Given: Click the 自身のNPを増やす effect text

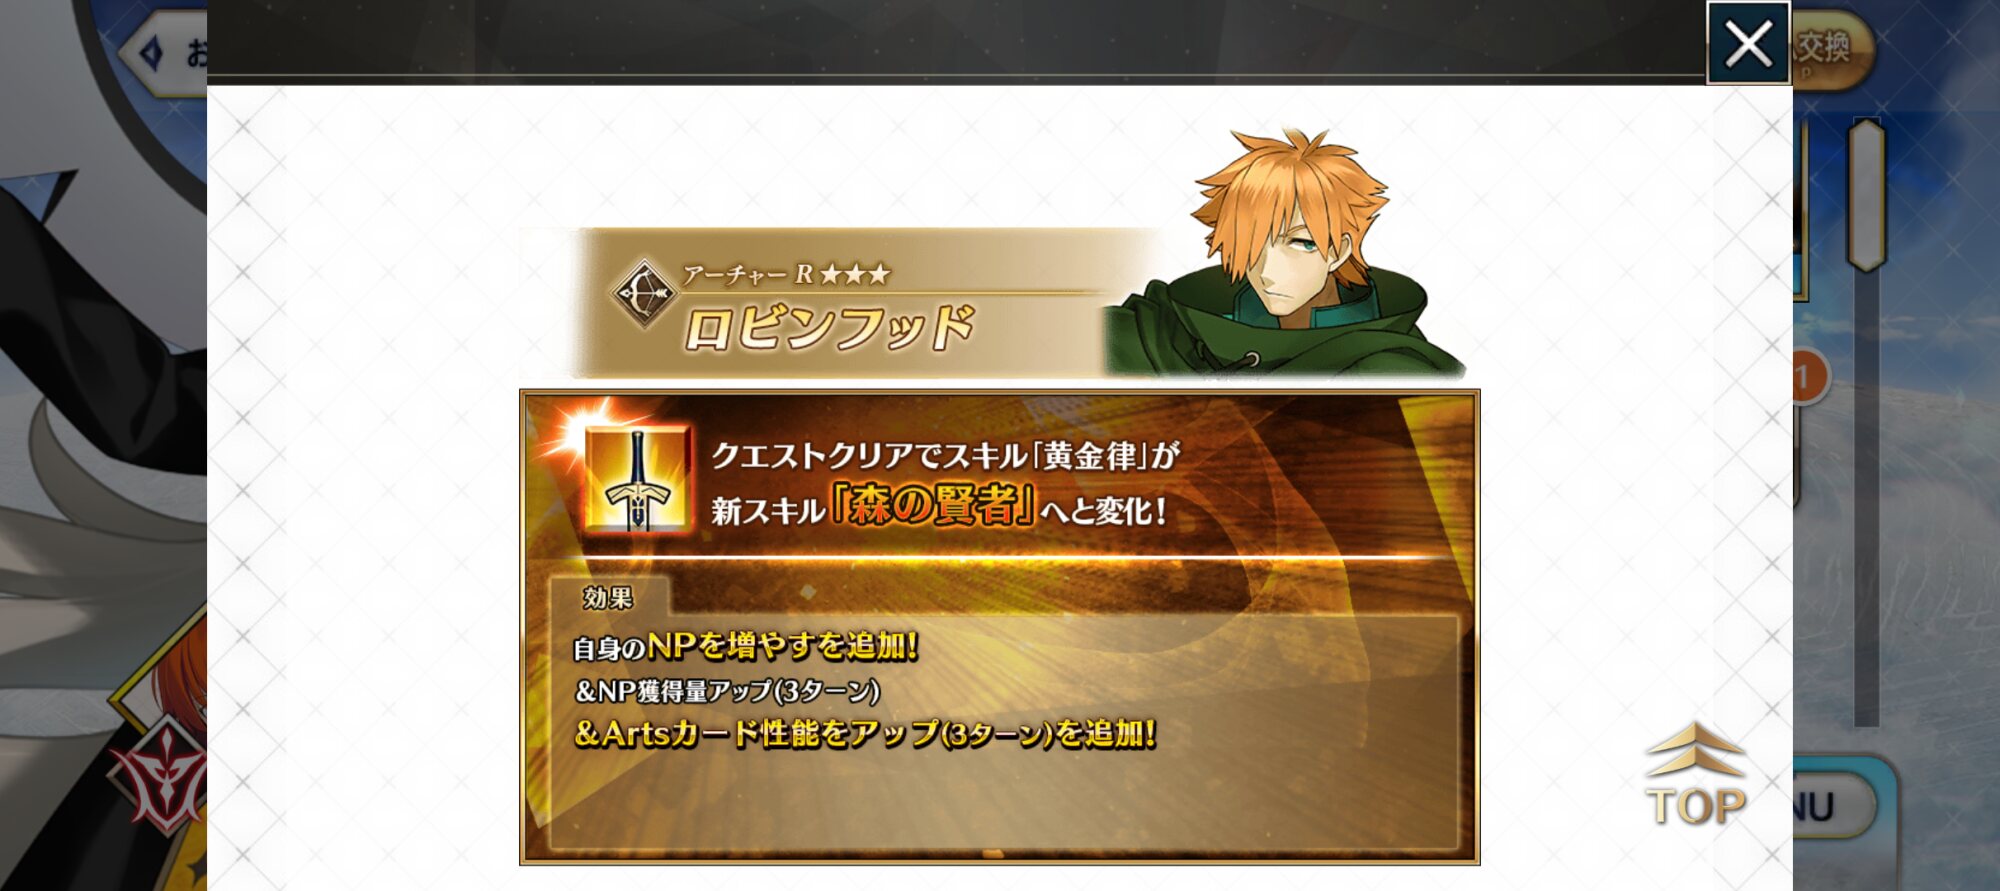Looking at the screenshot, I should 745,646.
